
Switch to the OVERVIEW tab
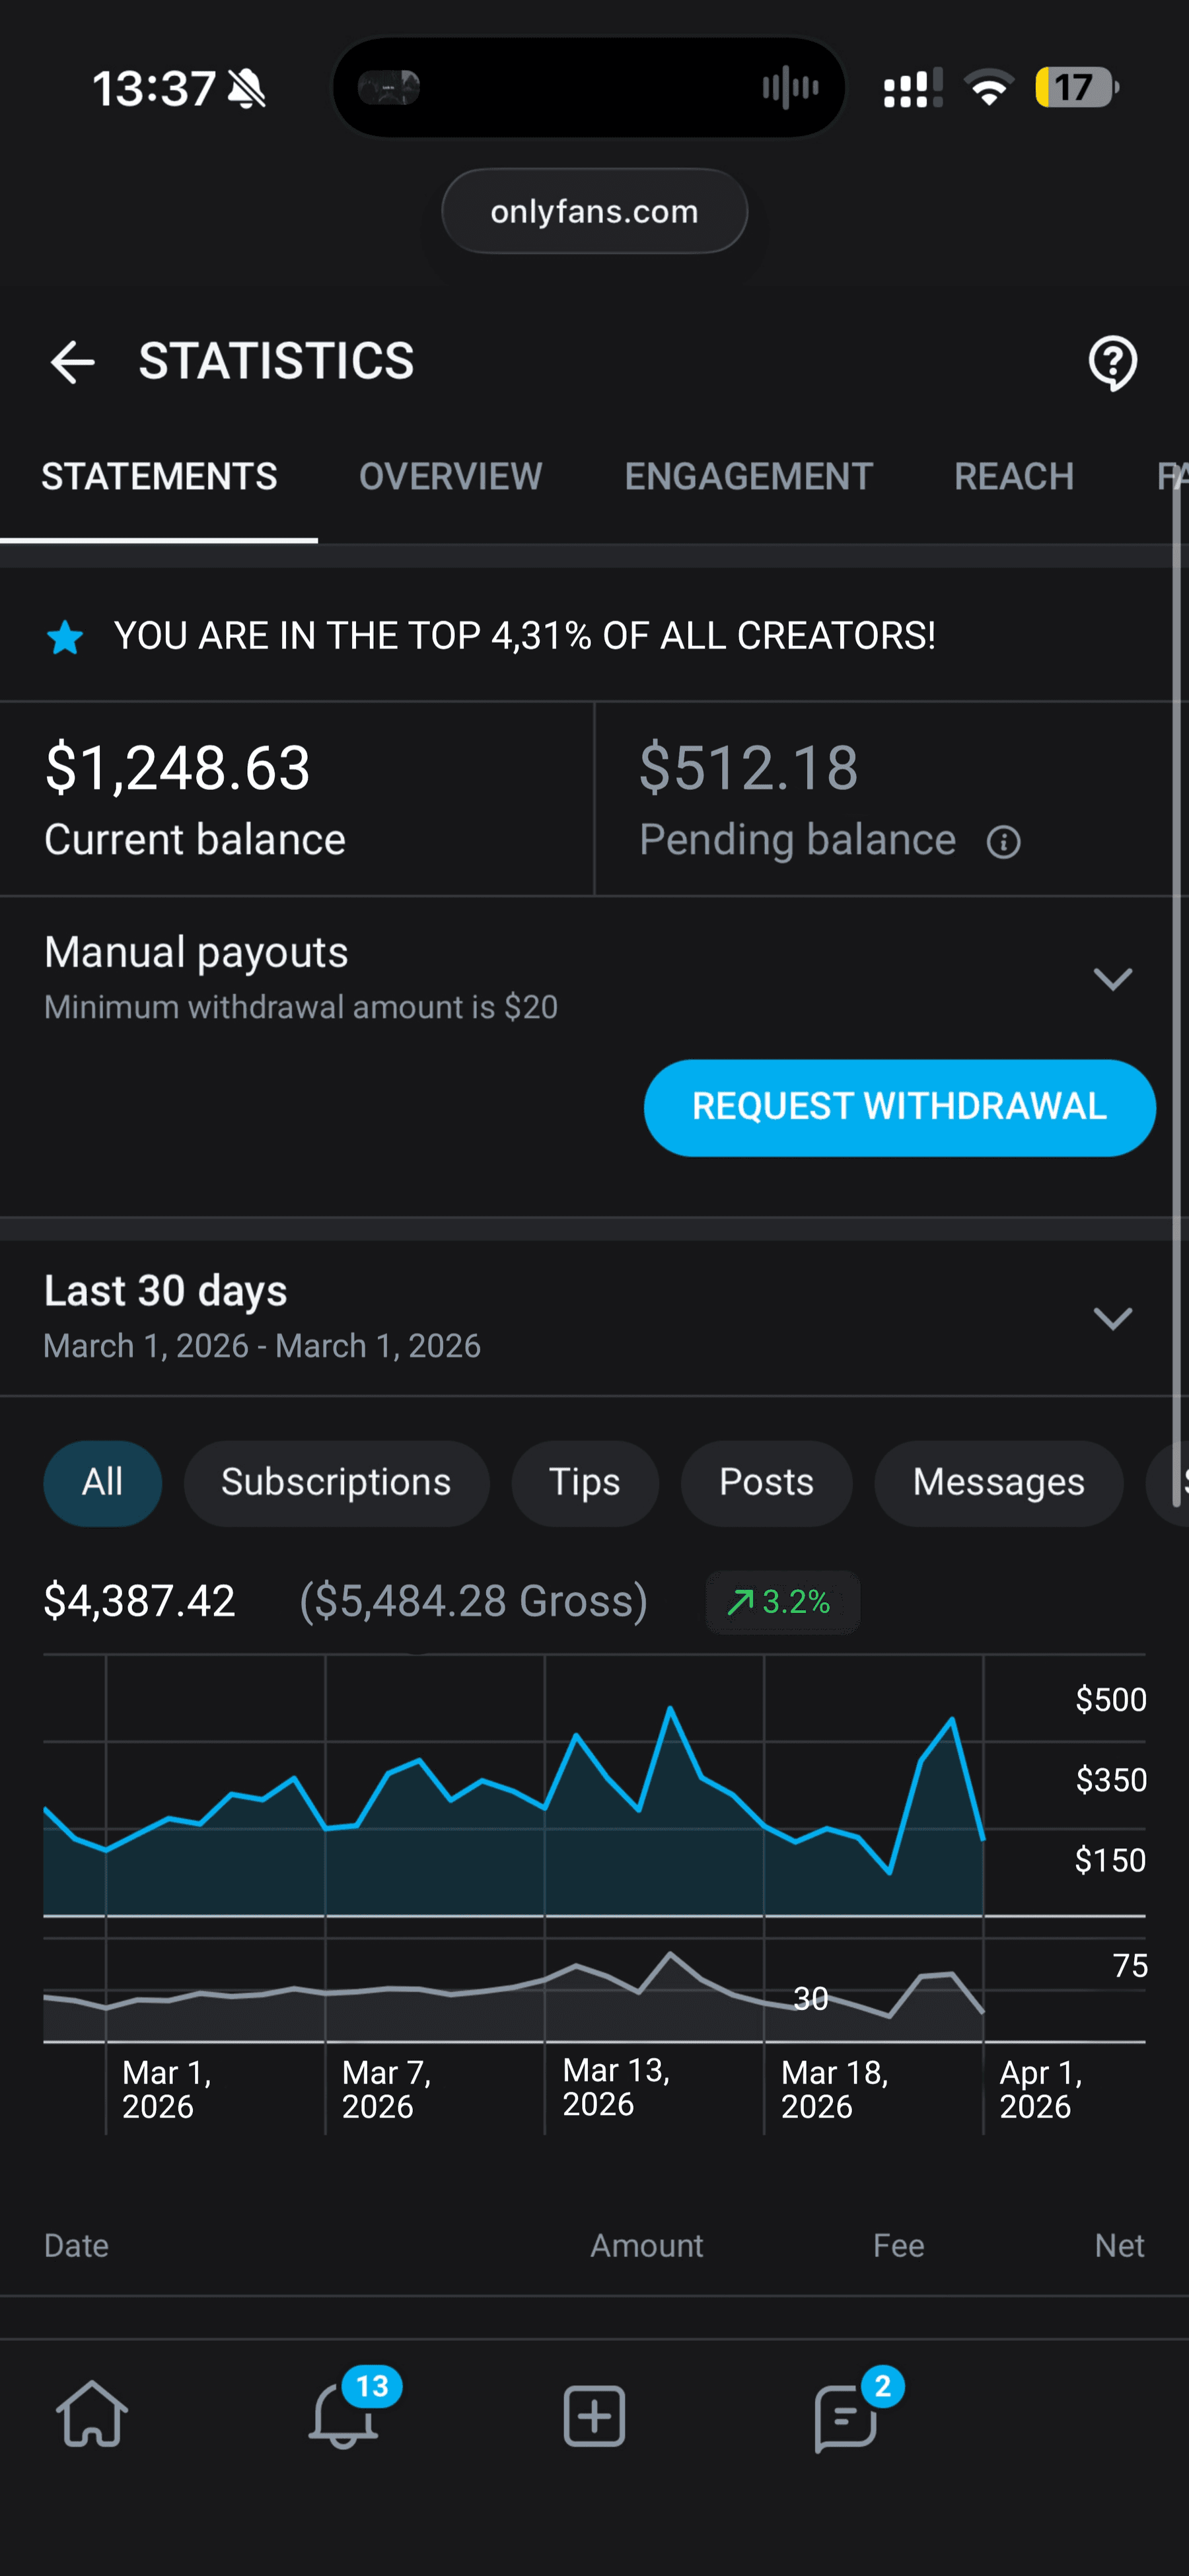coord(451,476)
